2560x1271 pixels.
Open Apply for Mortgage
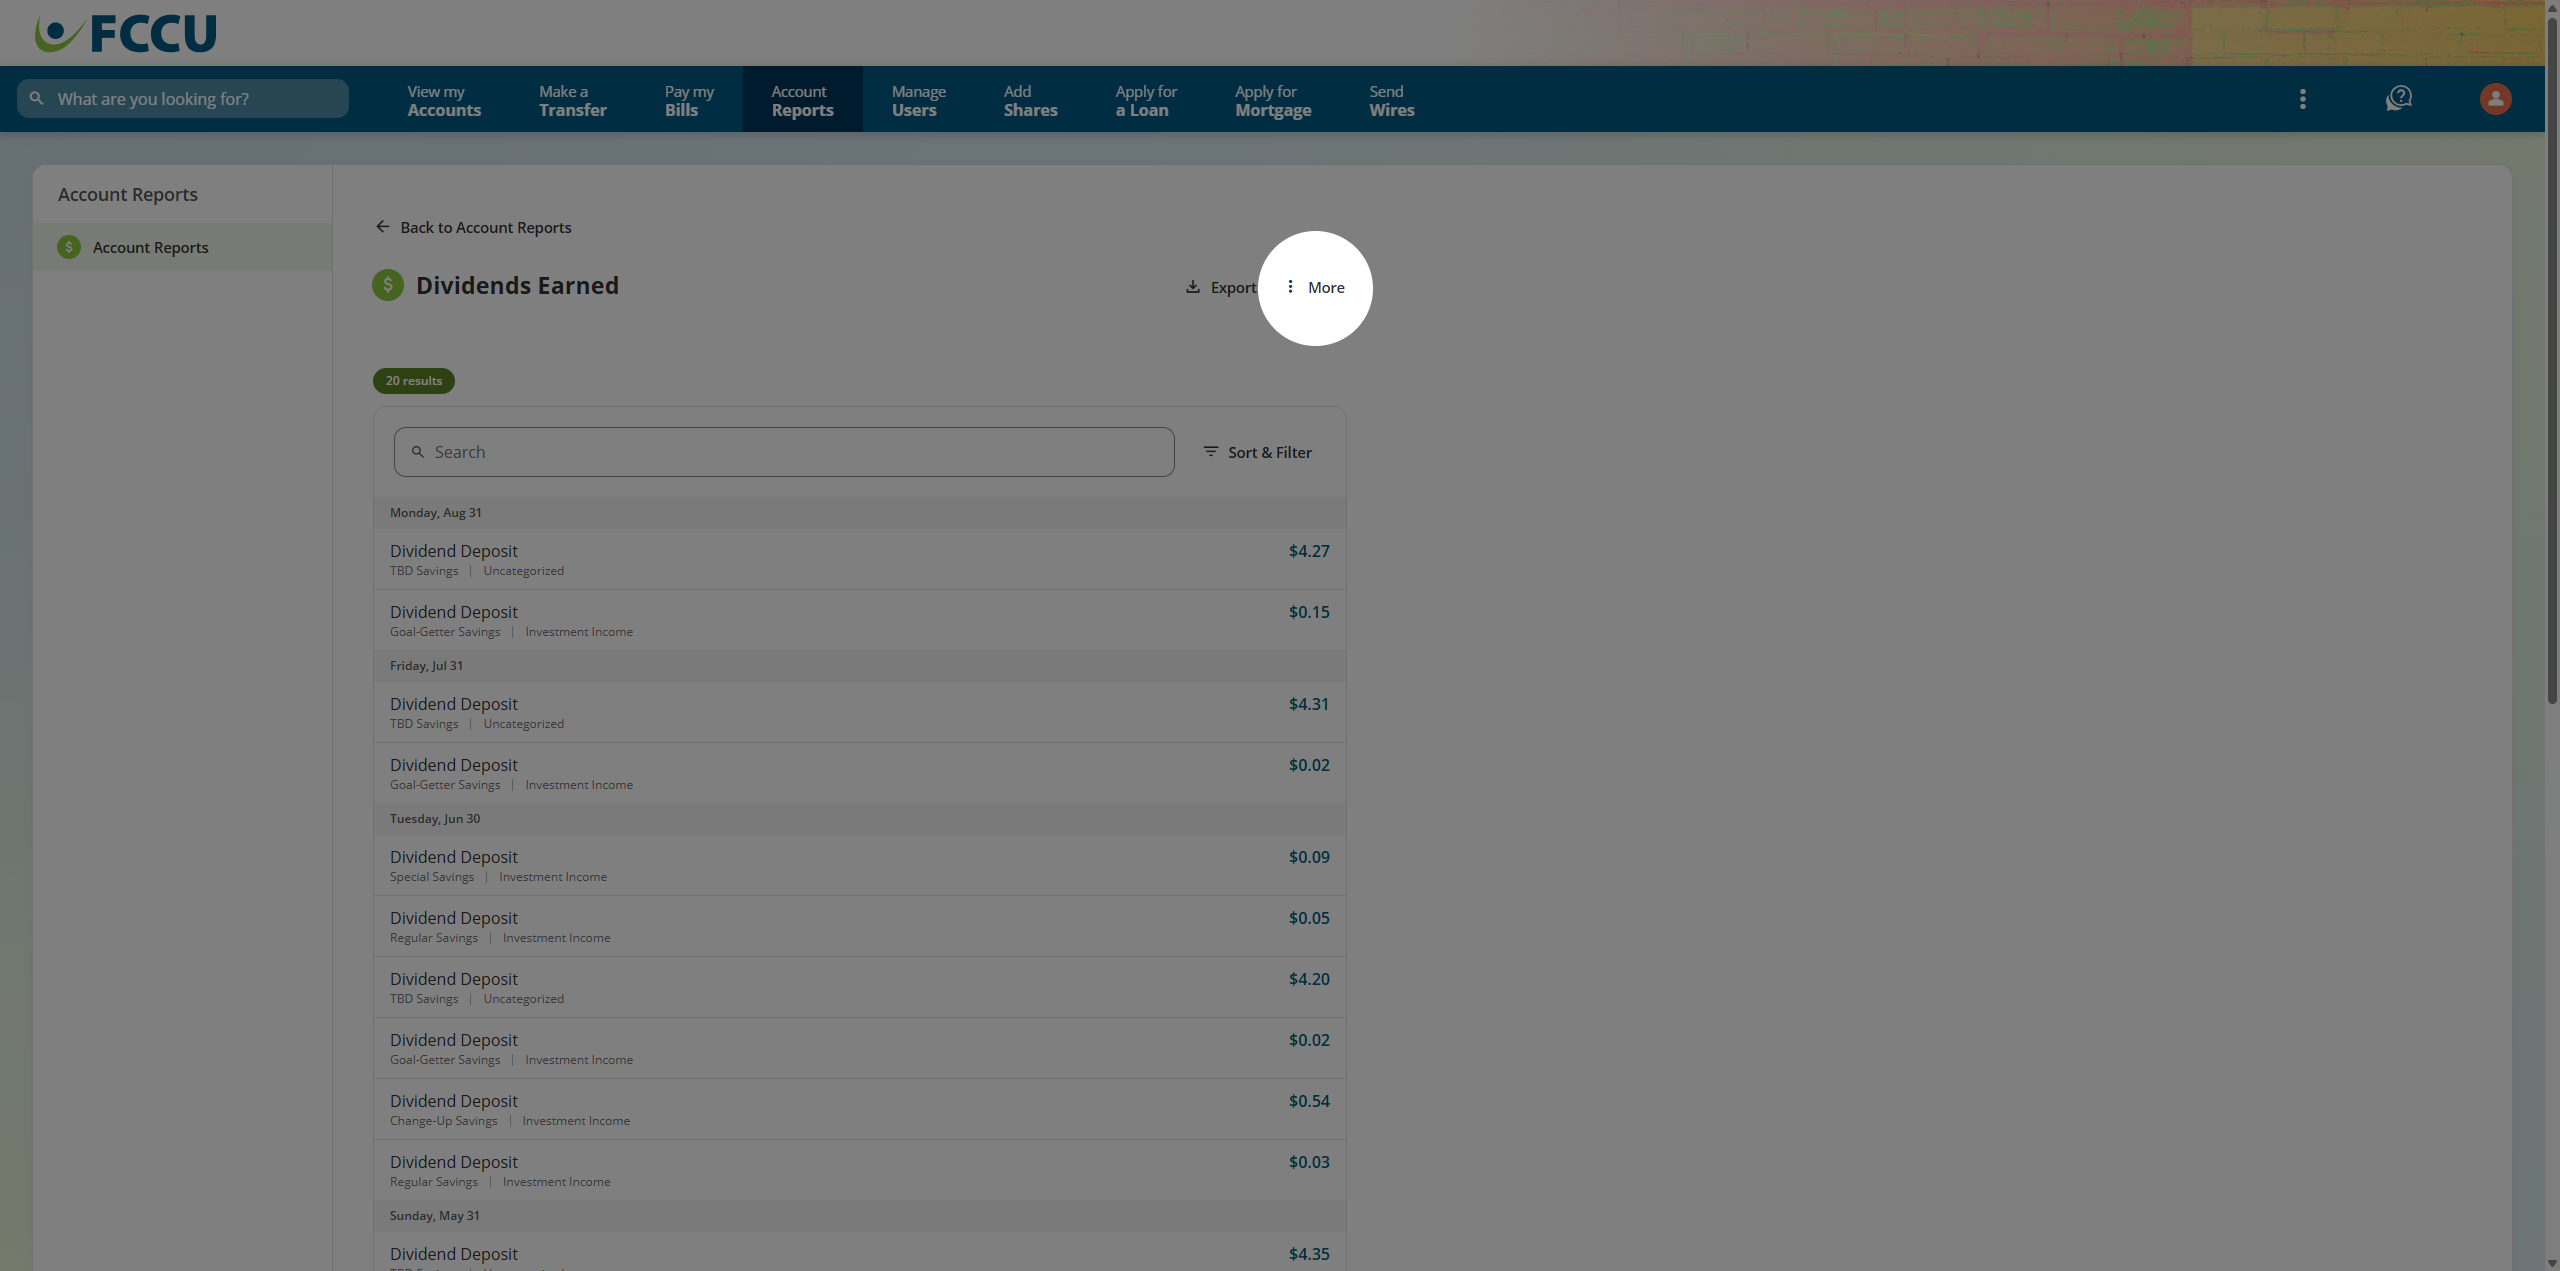point(1273,100)
